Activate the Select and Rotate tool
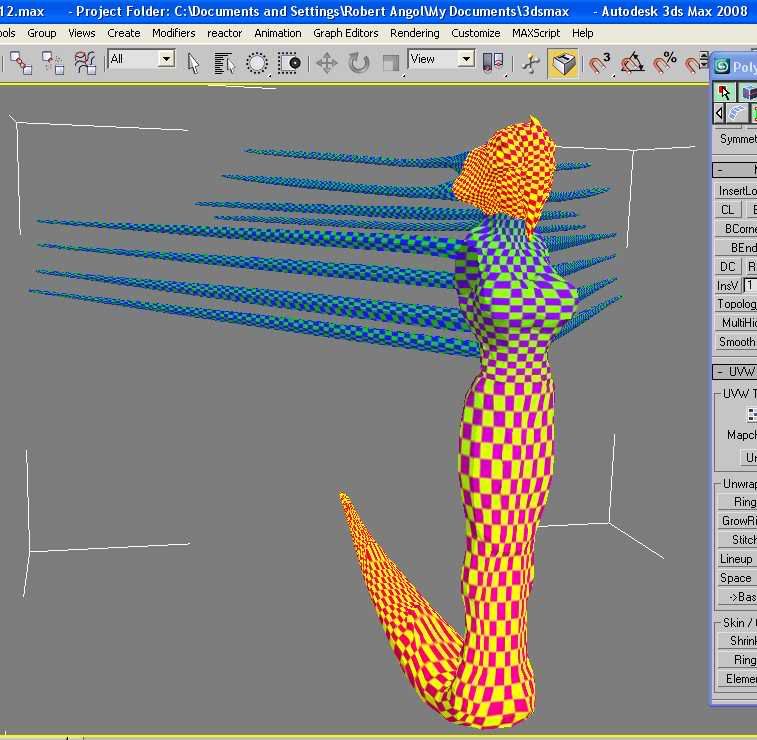The image size is (757, 740). click(359, 63)
